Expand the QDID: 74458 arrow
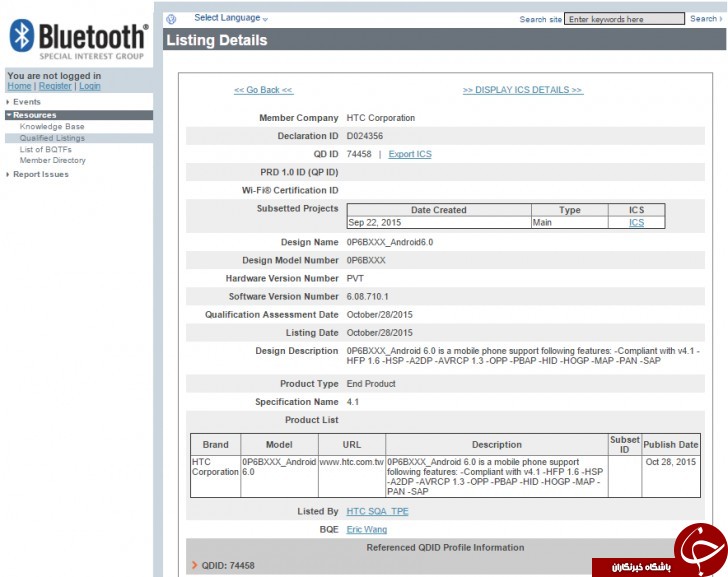Viewport: 728px width, 577px height. [x=195, y=565]
